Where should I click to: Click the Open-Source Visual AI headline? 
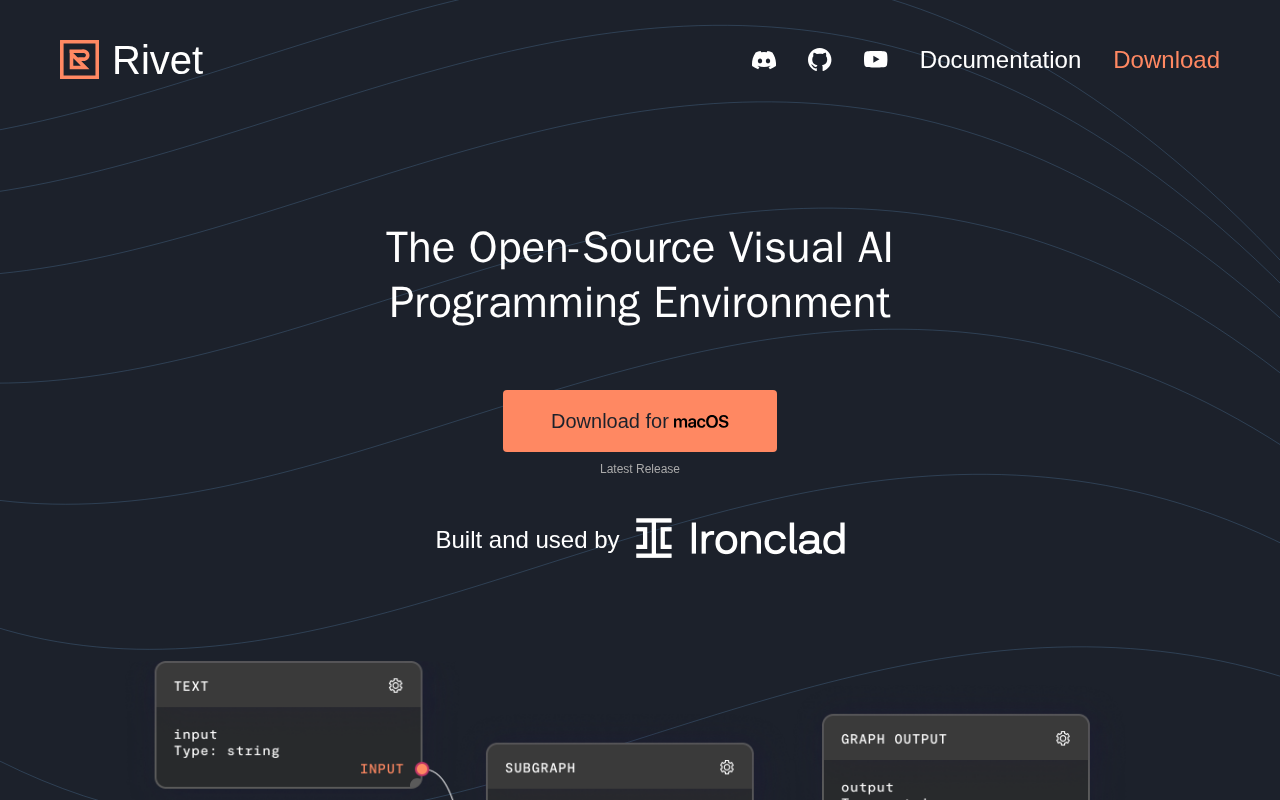click(640, 275)
